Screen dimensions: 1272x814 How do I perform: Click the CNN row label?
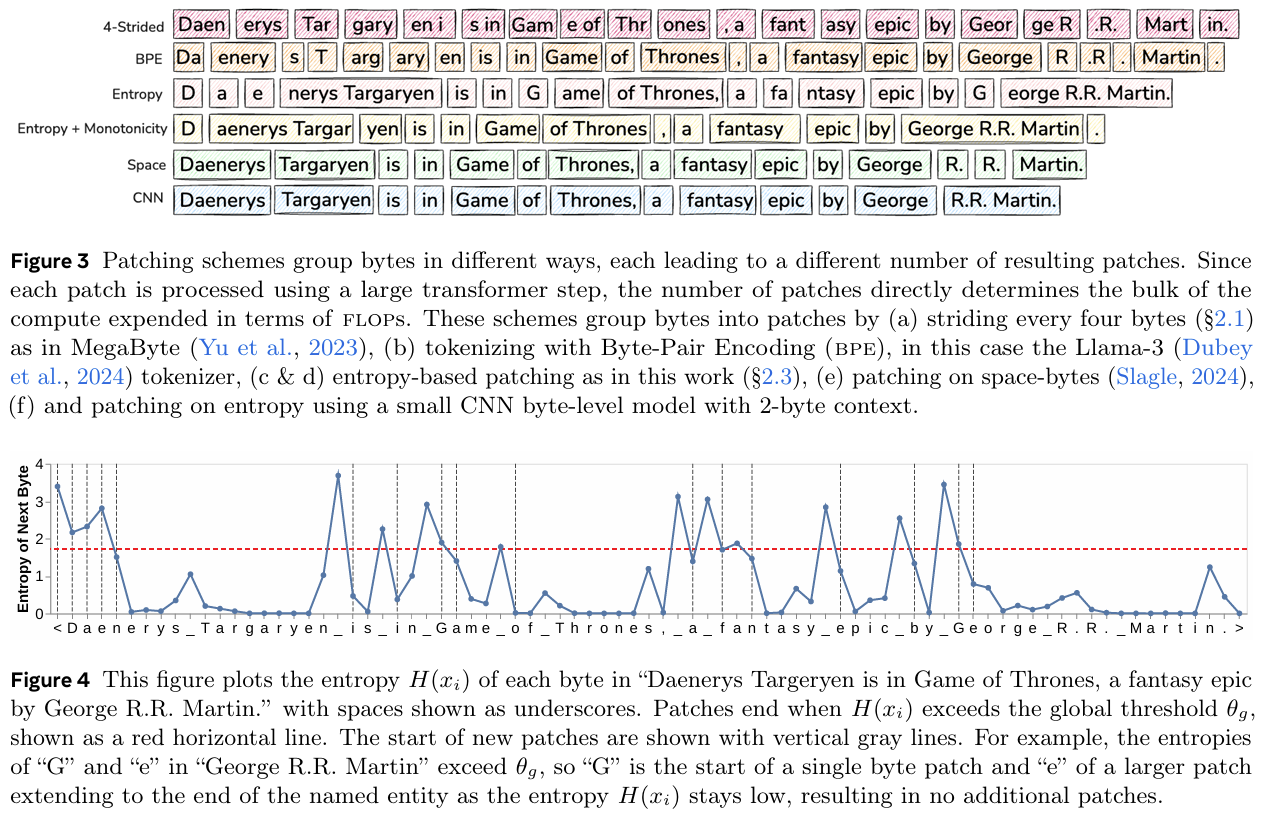(x=147, y=199)
